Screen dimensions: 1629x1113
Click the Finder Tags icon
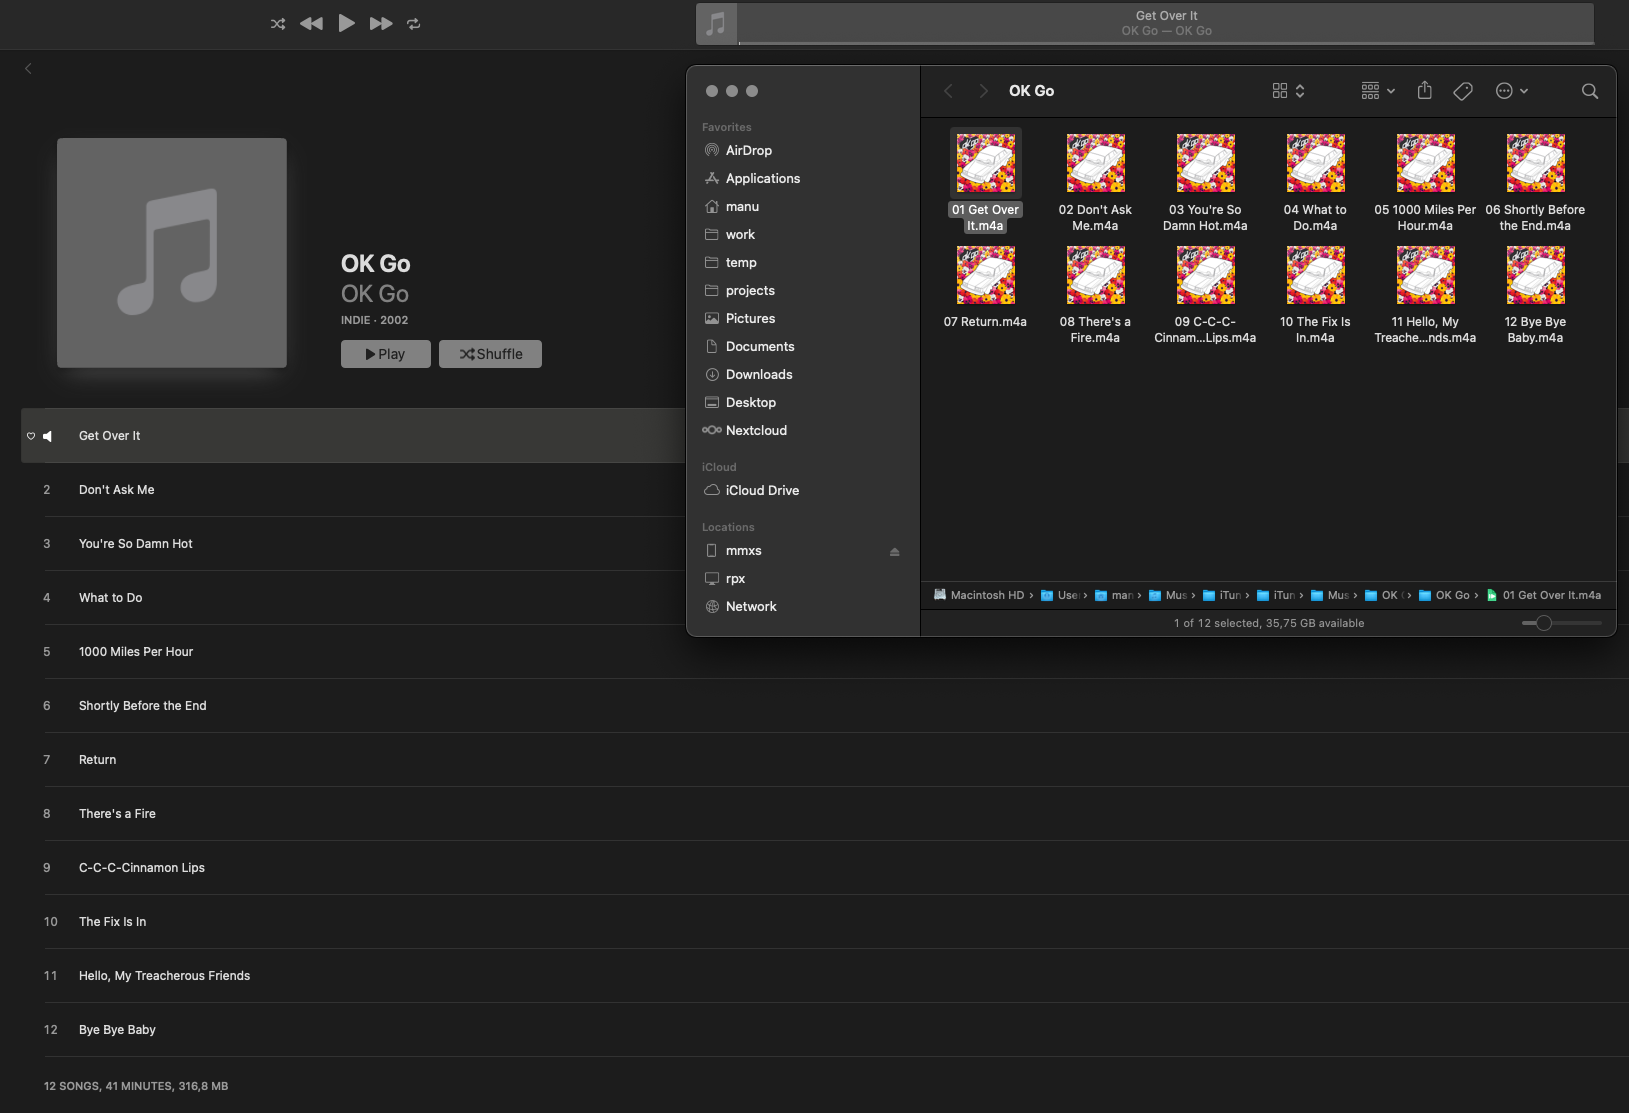1463,91
